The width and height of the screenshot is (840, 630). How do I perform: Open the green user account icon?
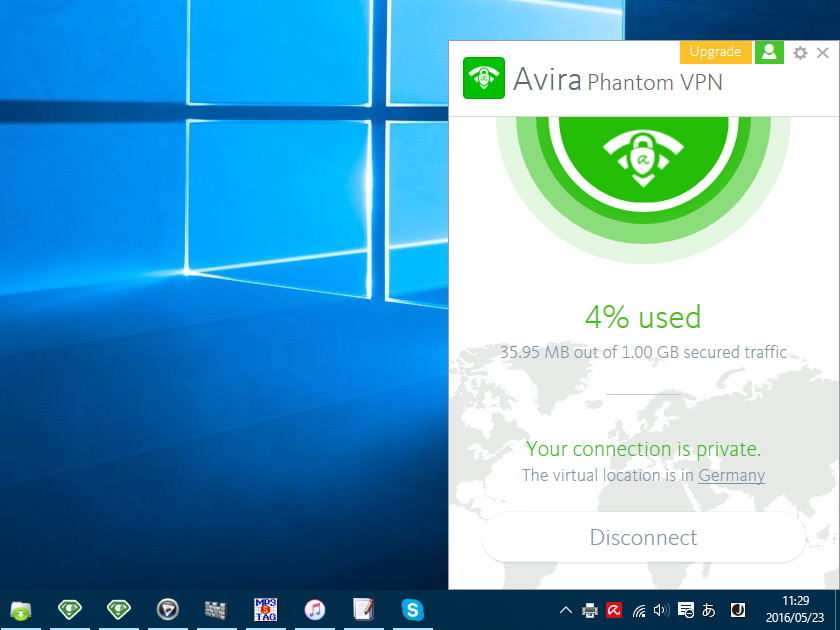(x=769, y=52)
